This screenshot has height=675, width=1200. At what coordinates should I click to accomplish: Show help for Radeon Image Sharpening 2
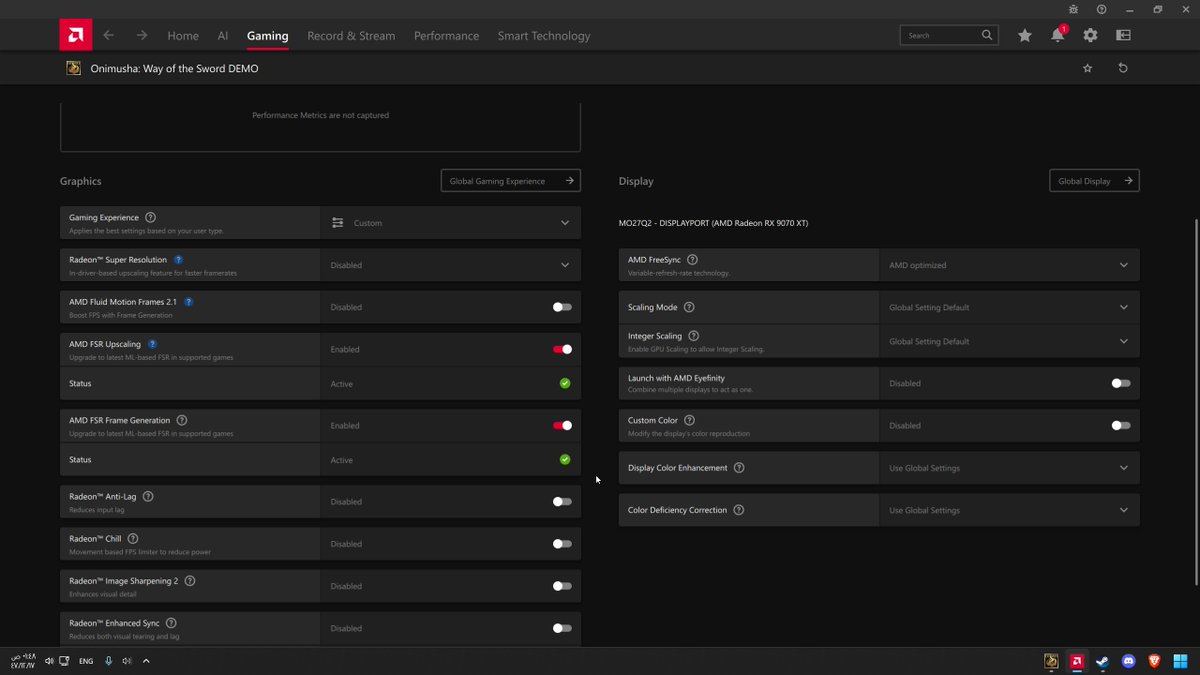(x=190, y=580)
